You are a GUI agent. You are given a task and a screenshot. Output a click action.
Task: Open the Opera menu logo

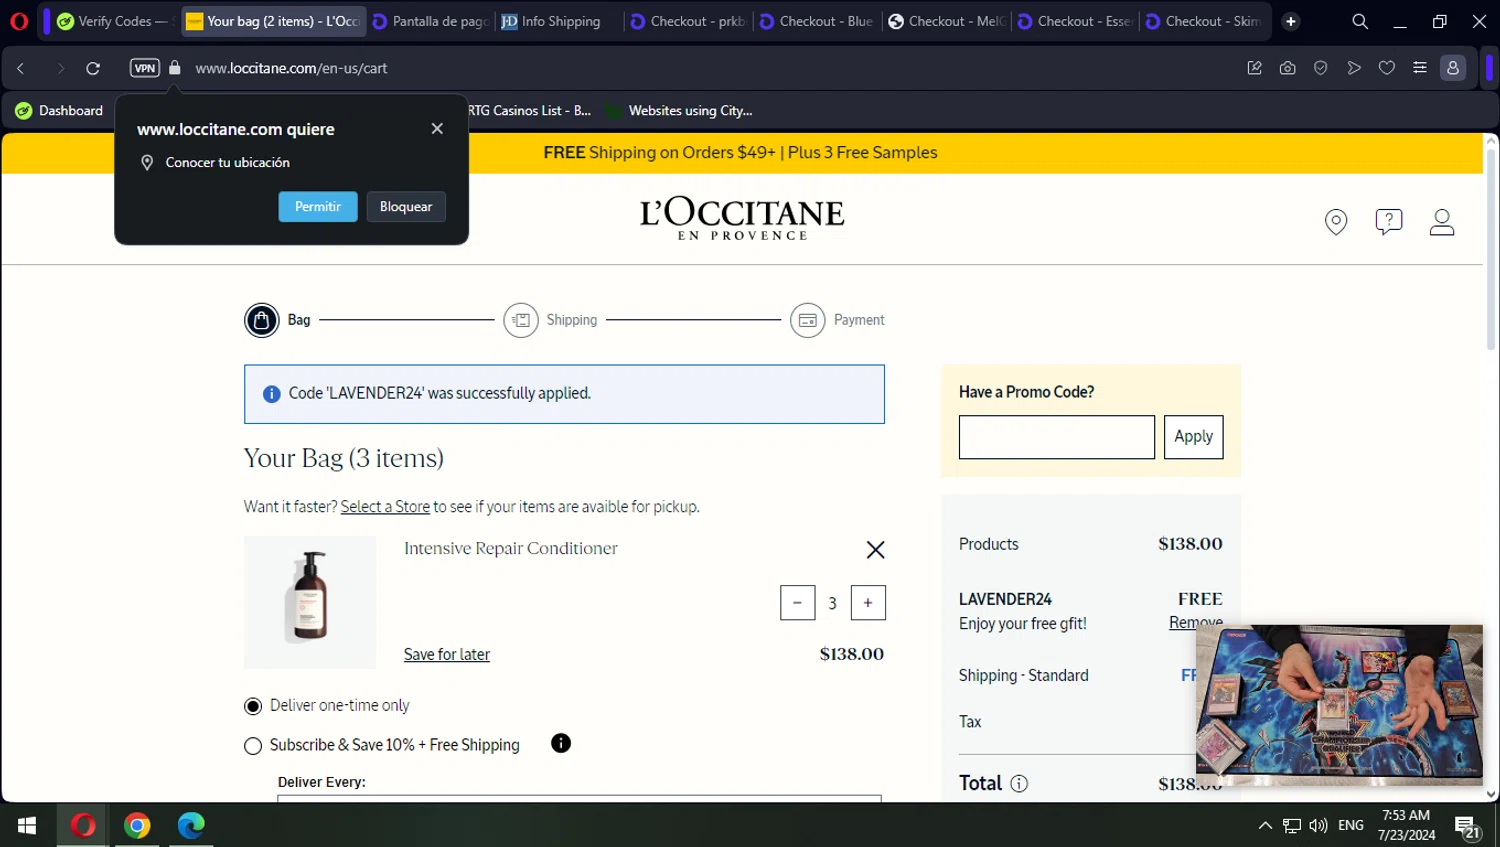coord(19,20)
